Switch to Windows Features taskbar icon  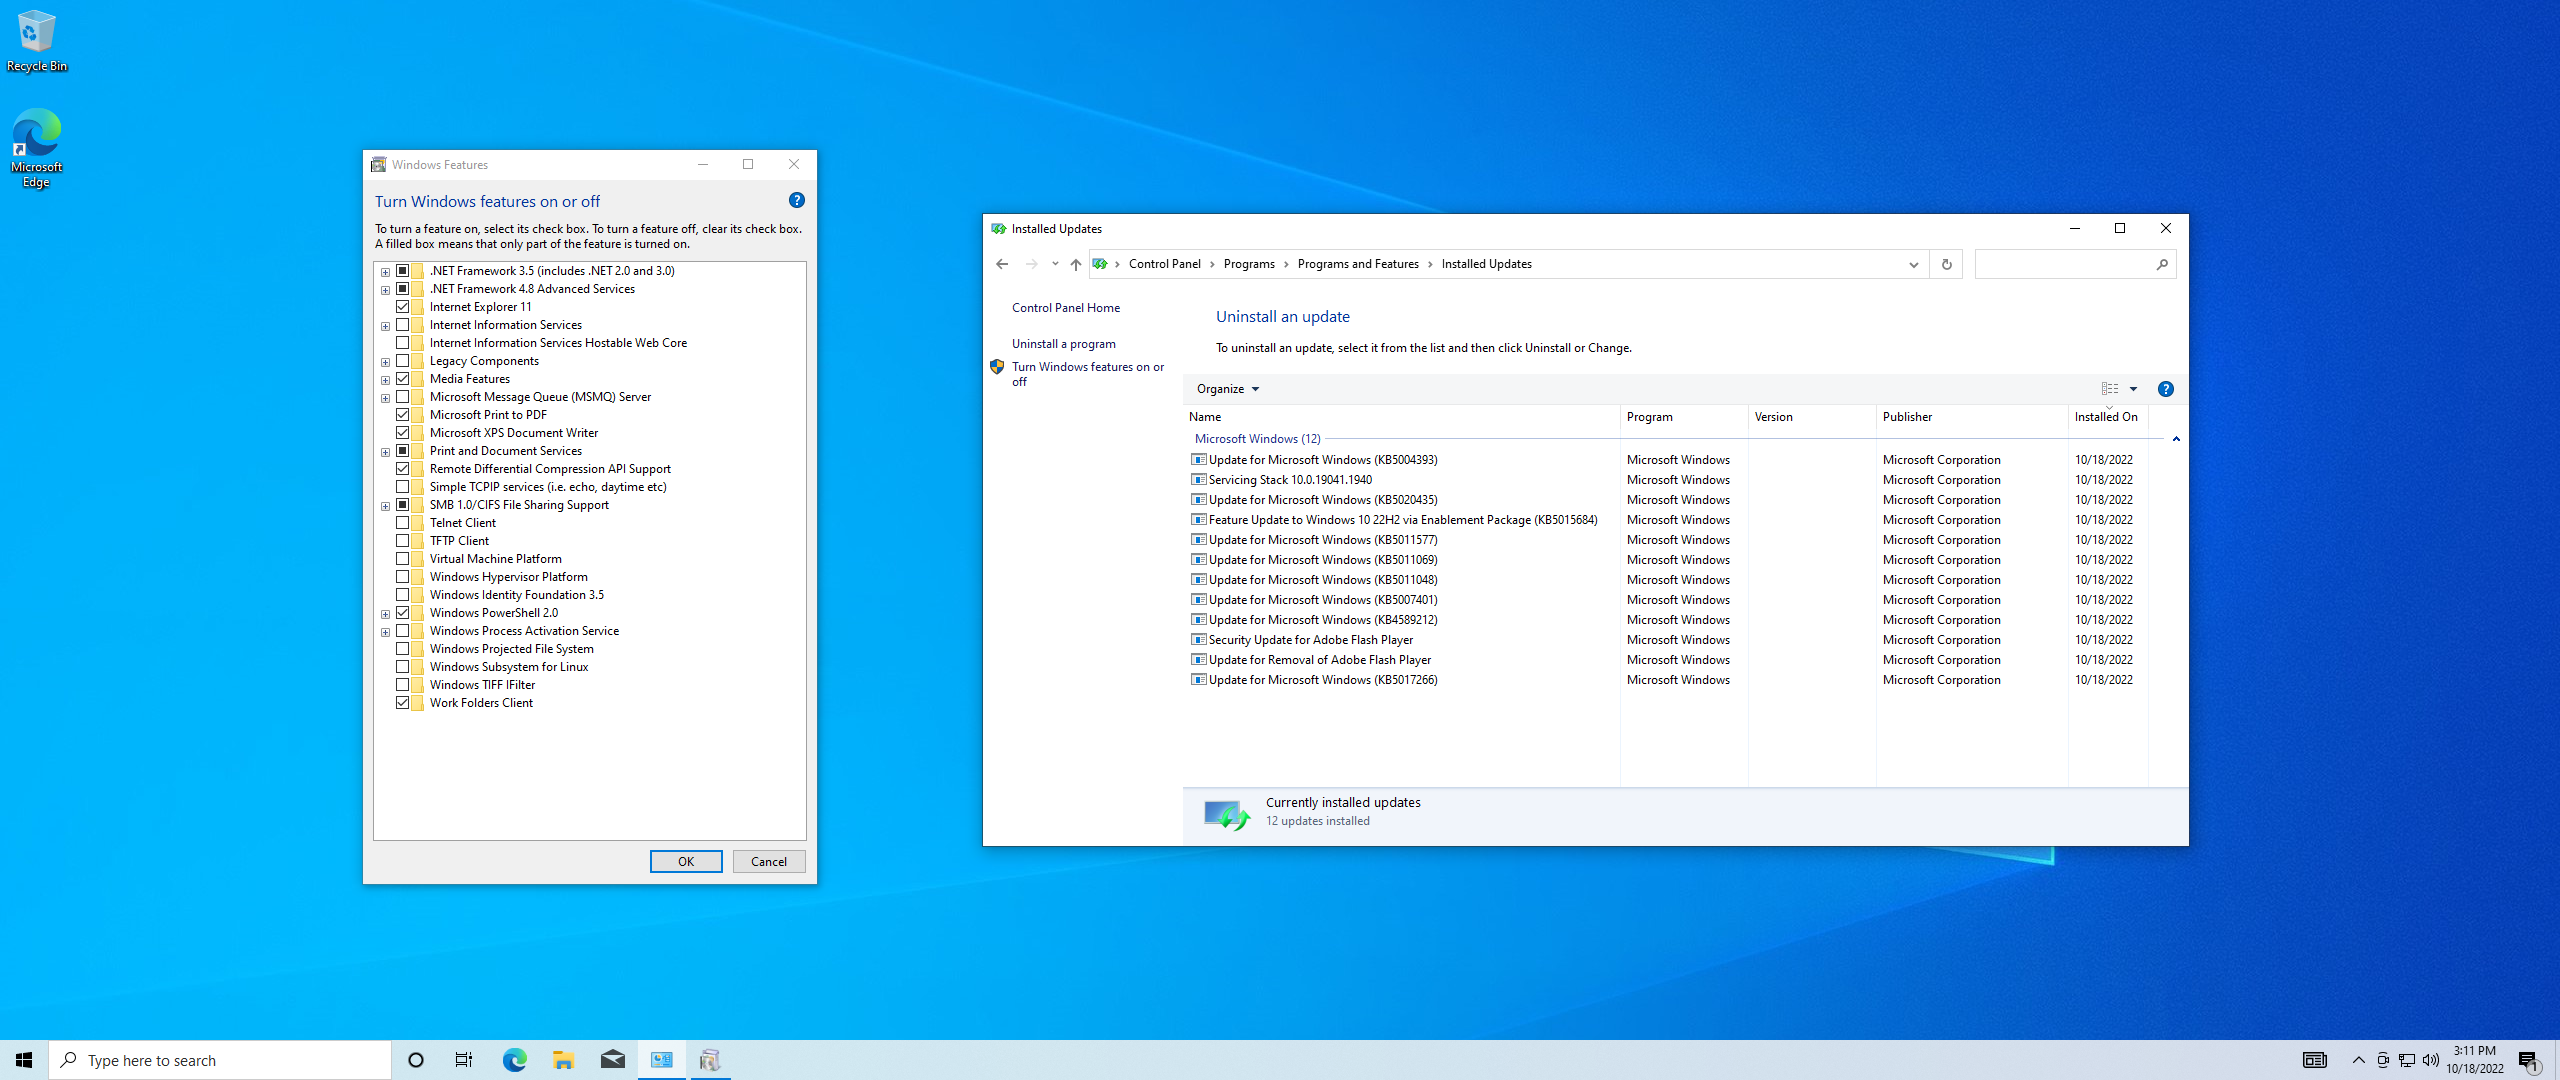pyautogui.click(x=711, y=1060)
